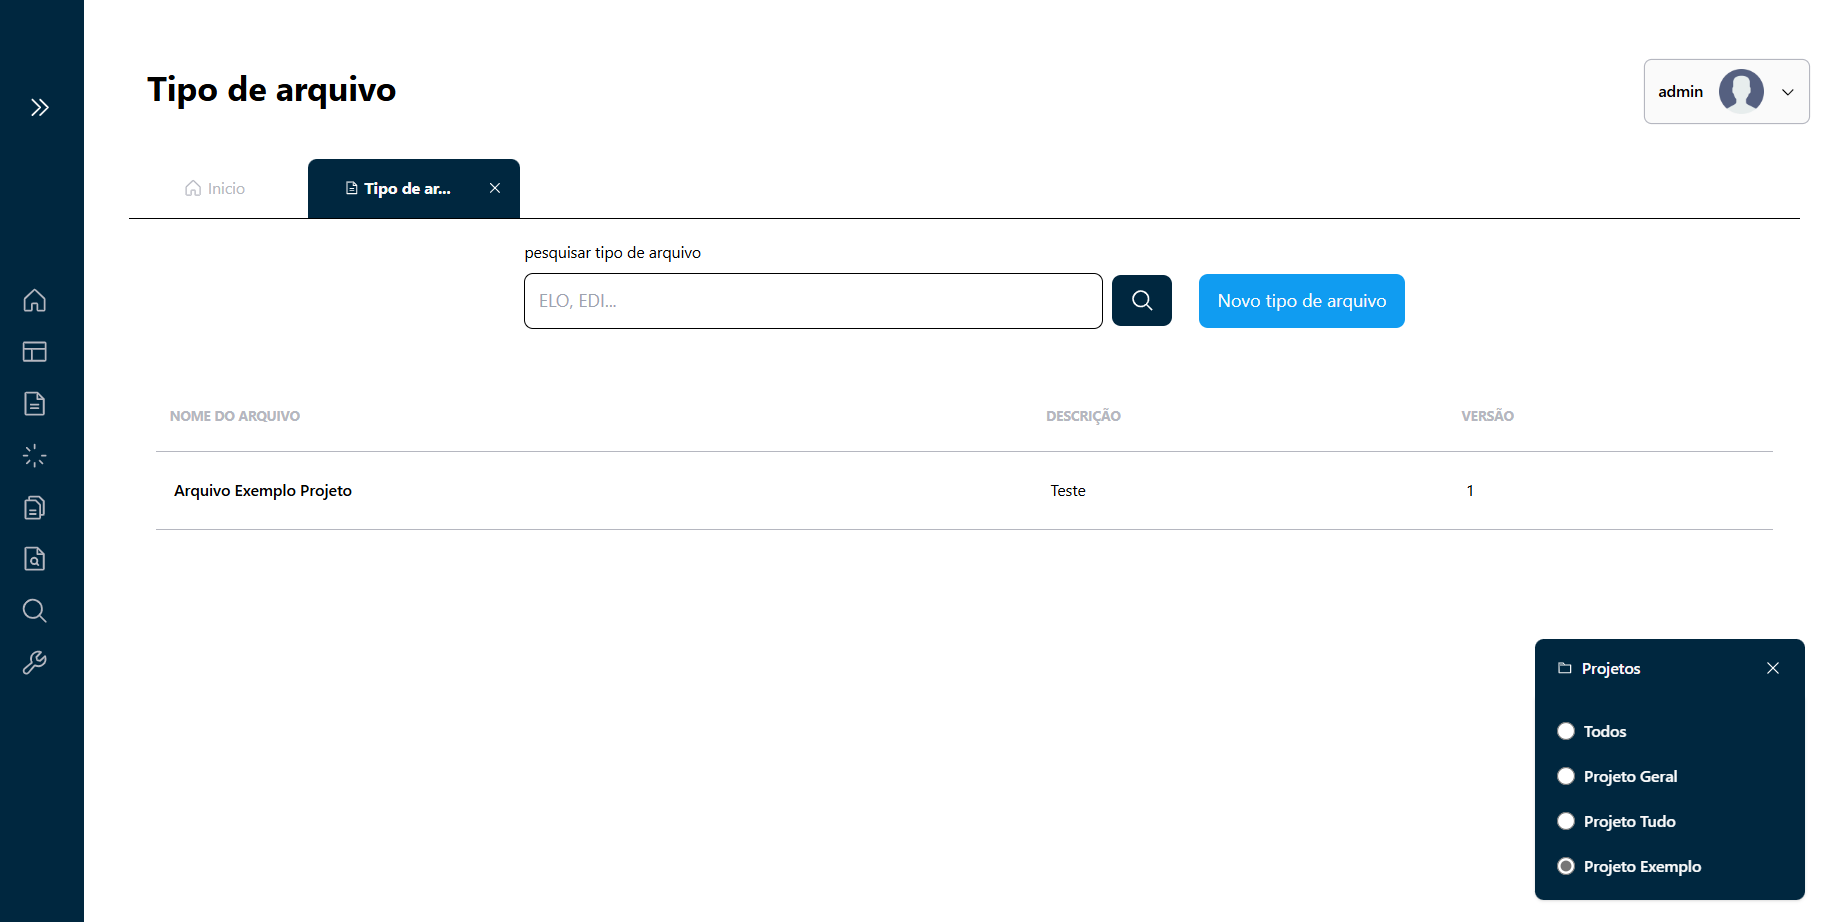Image resolution: width=1823 pixels, height=922 pixels.
Task: Focus the pesquisar tipo de arquivo field
Action: click(812, 301)
